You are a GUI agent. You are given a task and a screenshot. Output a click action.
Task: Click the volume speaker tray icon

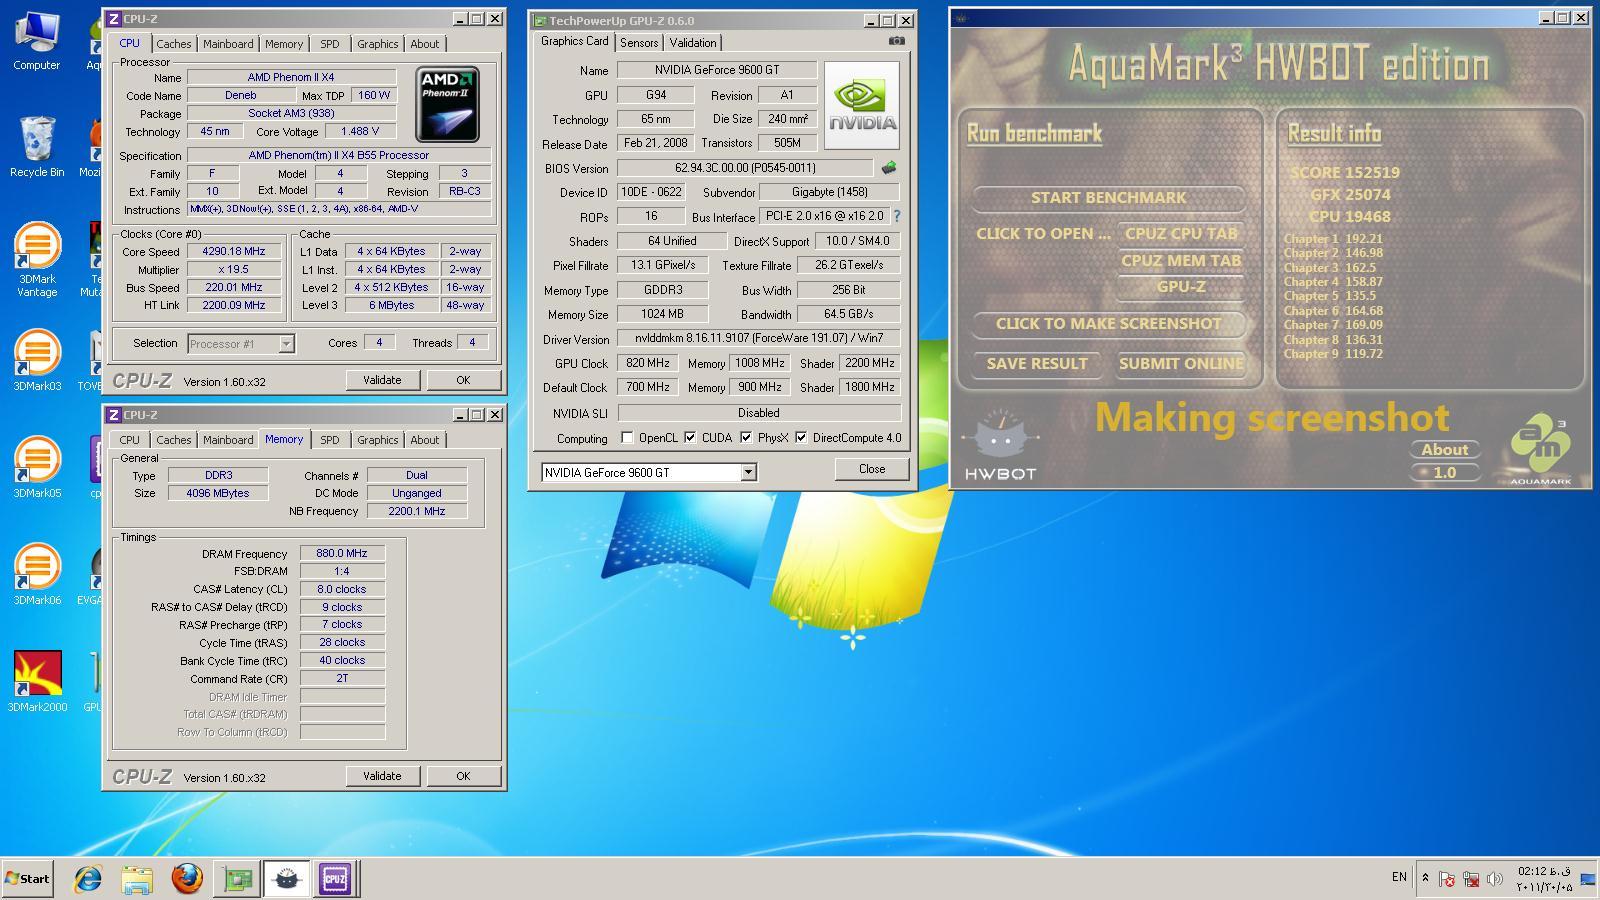[1495, 879]
